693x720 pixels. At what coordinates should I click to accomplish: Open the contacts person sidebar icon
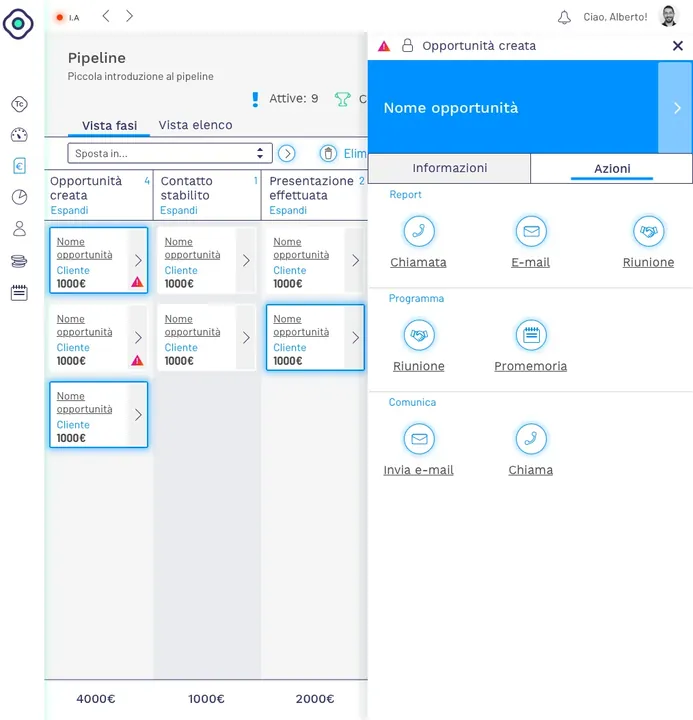19,228
